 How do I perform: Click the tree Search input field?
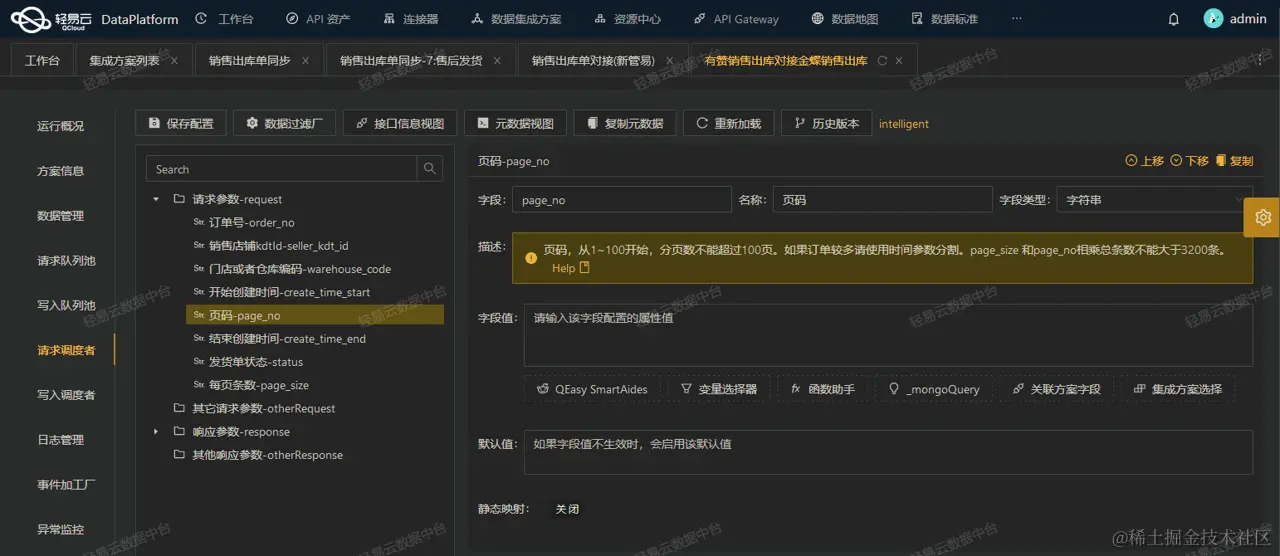[282, 169]
